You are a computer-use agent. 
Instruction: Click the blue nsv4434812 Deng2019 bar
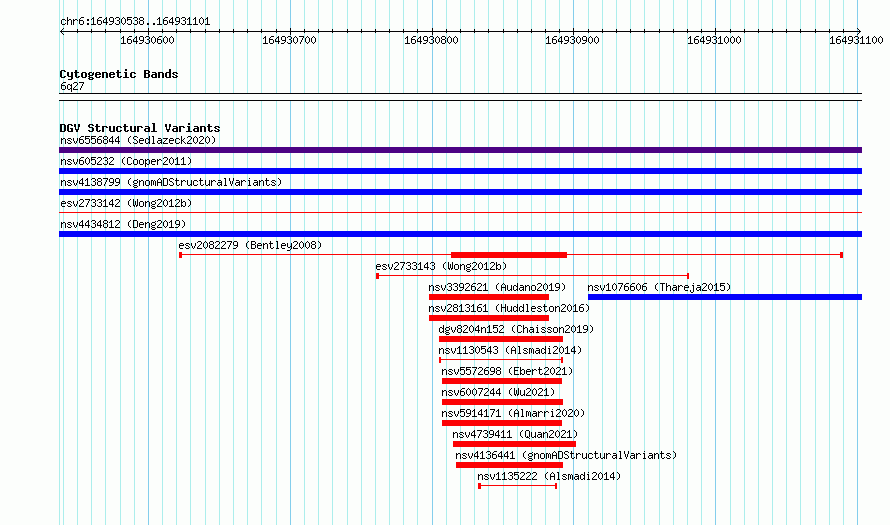click(x=460, y=234)
